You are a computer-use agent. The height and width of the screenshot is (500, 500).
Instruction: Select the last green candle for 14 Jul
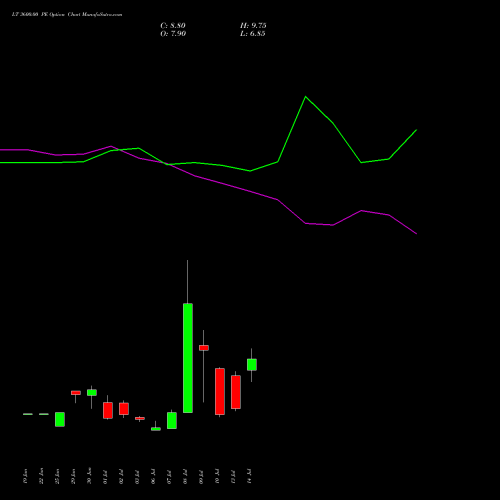[252, 365]
